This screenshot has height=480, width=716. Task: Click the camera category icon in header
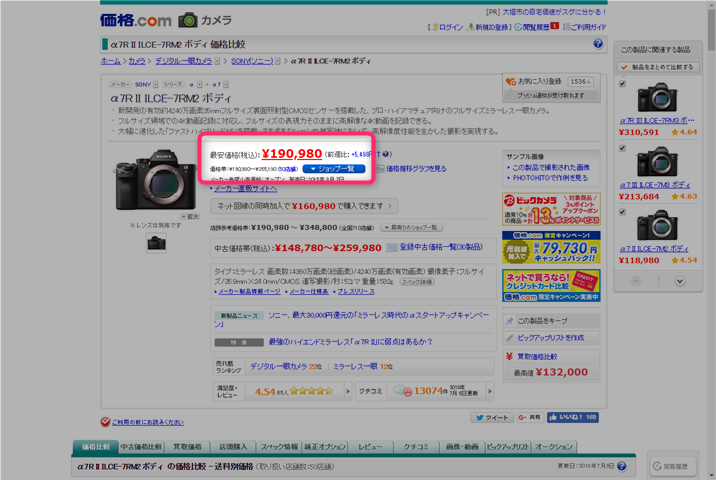tap(188, 20)
